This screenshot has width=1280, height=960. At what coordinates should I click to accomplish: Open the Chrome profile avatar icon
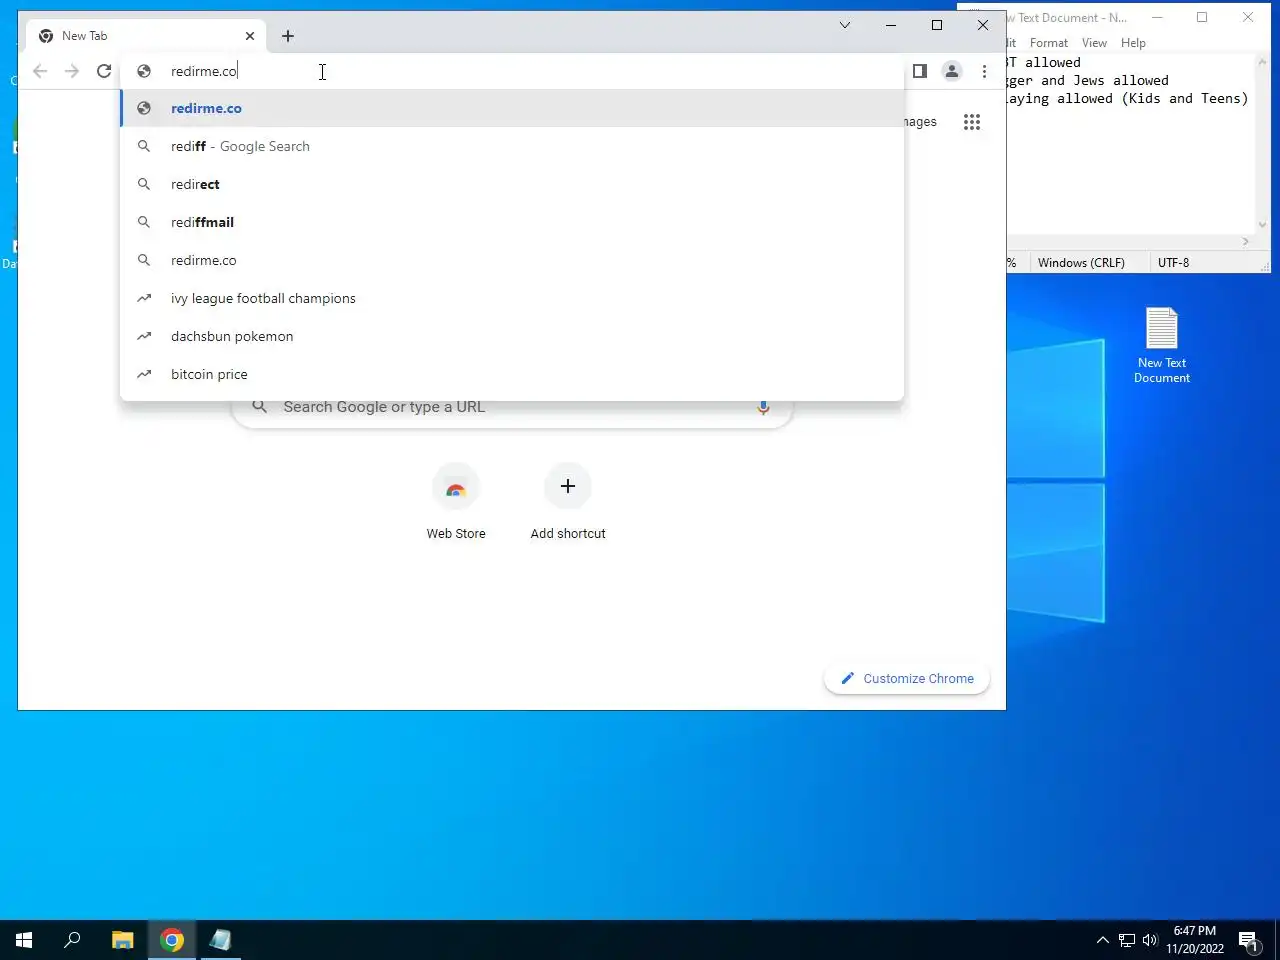coord(952,71)
